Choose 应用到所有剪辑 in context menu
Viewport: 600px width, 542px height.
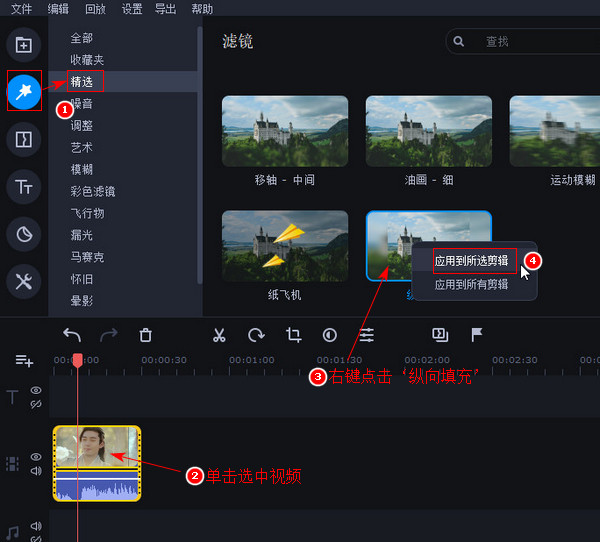click(x=474, y=284)
